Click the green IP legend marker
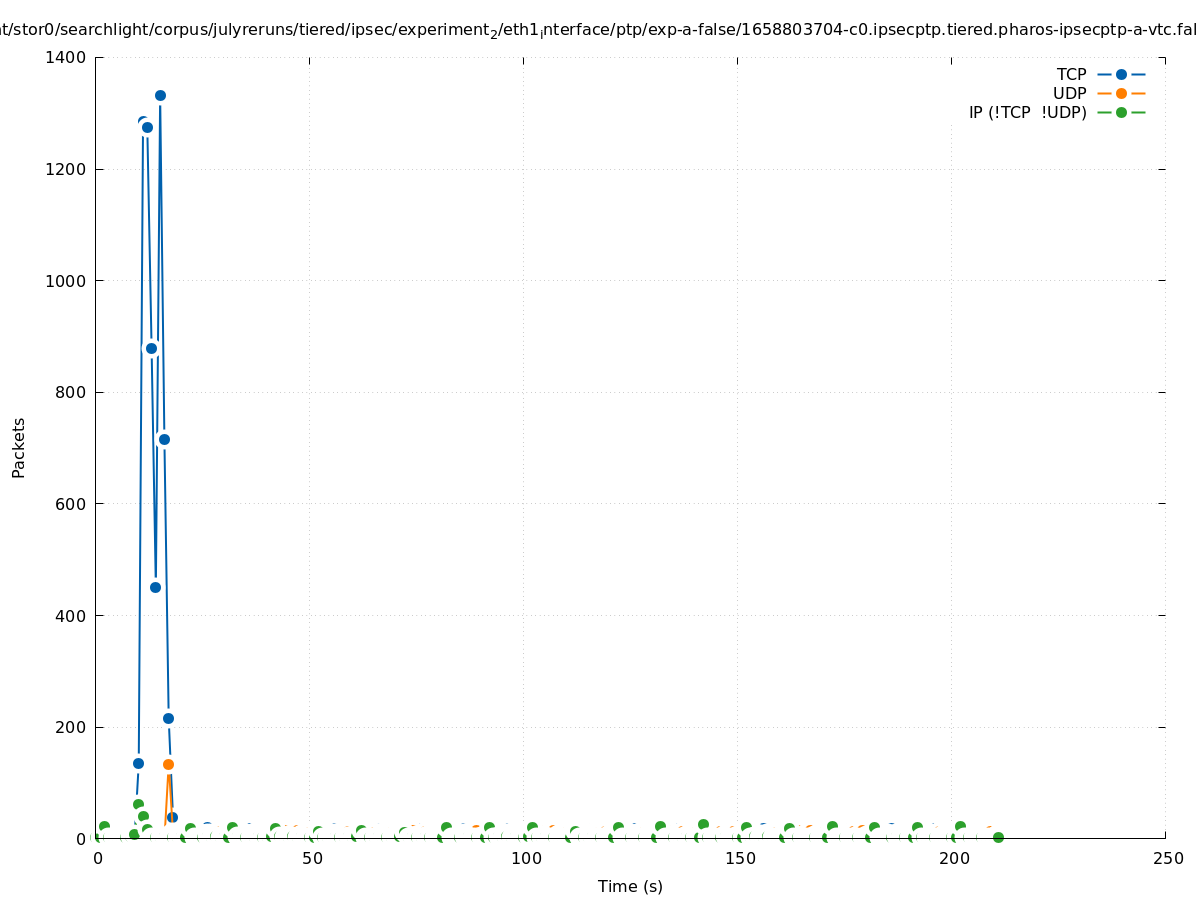This screenshot has height=900, width=1197. click(x=1121, y=112)
